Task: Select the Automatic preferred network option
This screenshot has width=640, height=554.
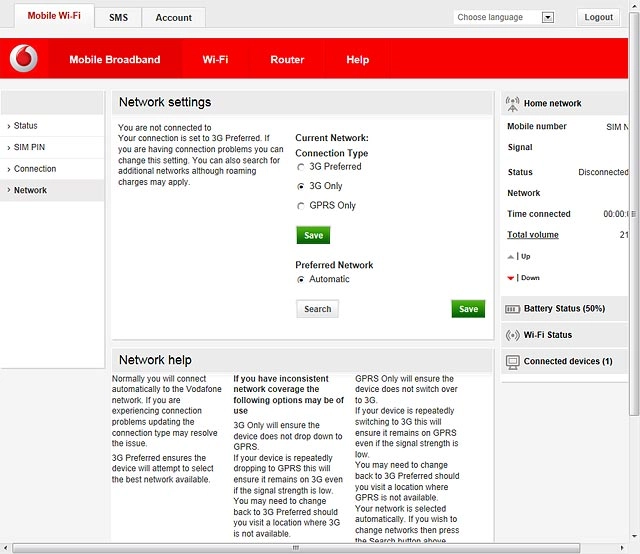Action: [301, 280]
